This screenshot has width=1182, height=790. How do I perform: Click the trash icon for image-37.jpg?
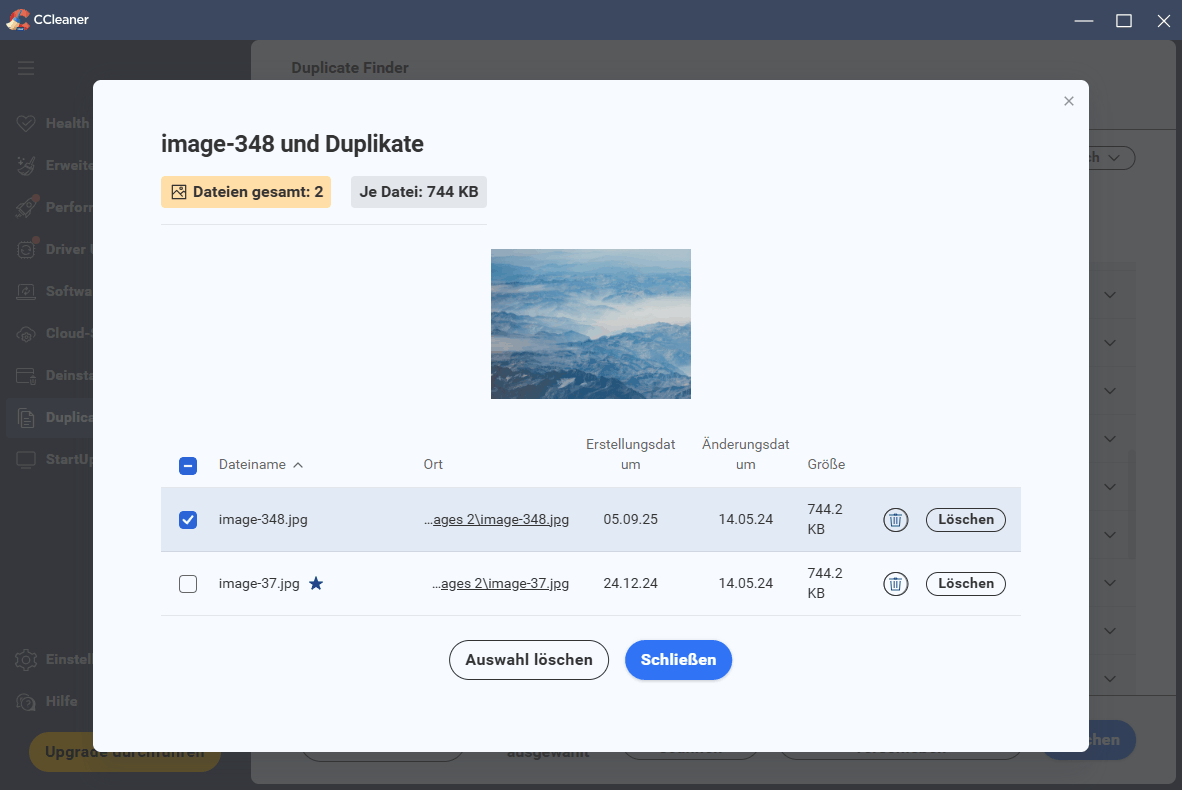(895, 583)
